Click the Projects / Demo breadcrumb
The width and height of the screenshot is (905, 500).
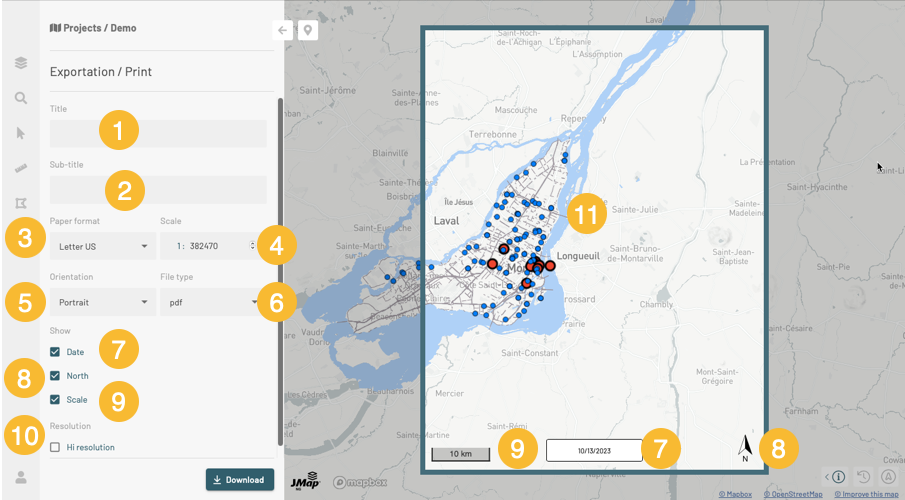tap(93, 28)
